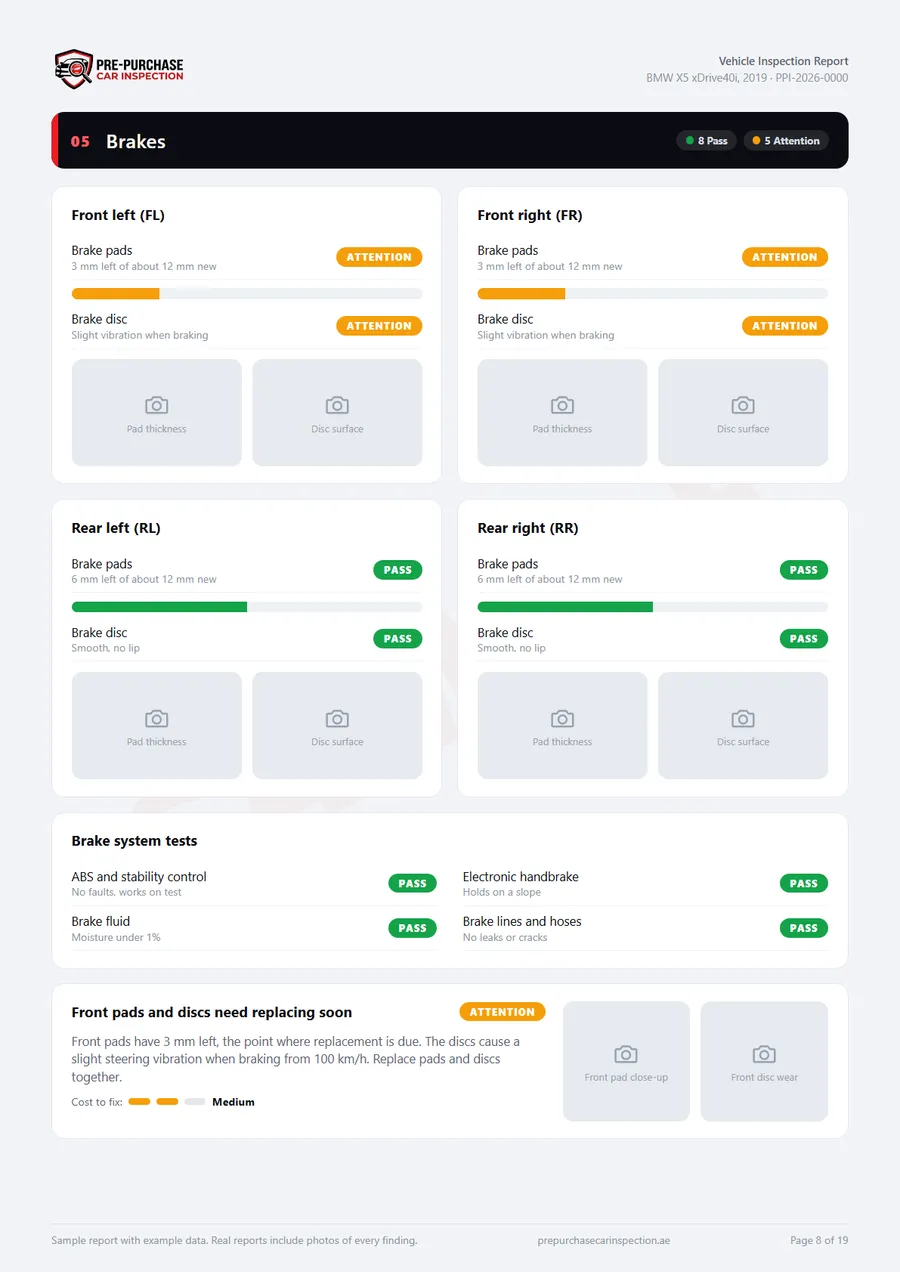Click the Pre-Purchase Car Inspection logo
Viewport: 900px width, 1272px height.
(119, 70)
